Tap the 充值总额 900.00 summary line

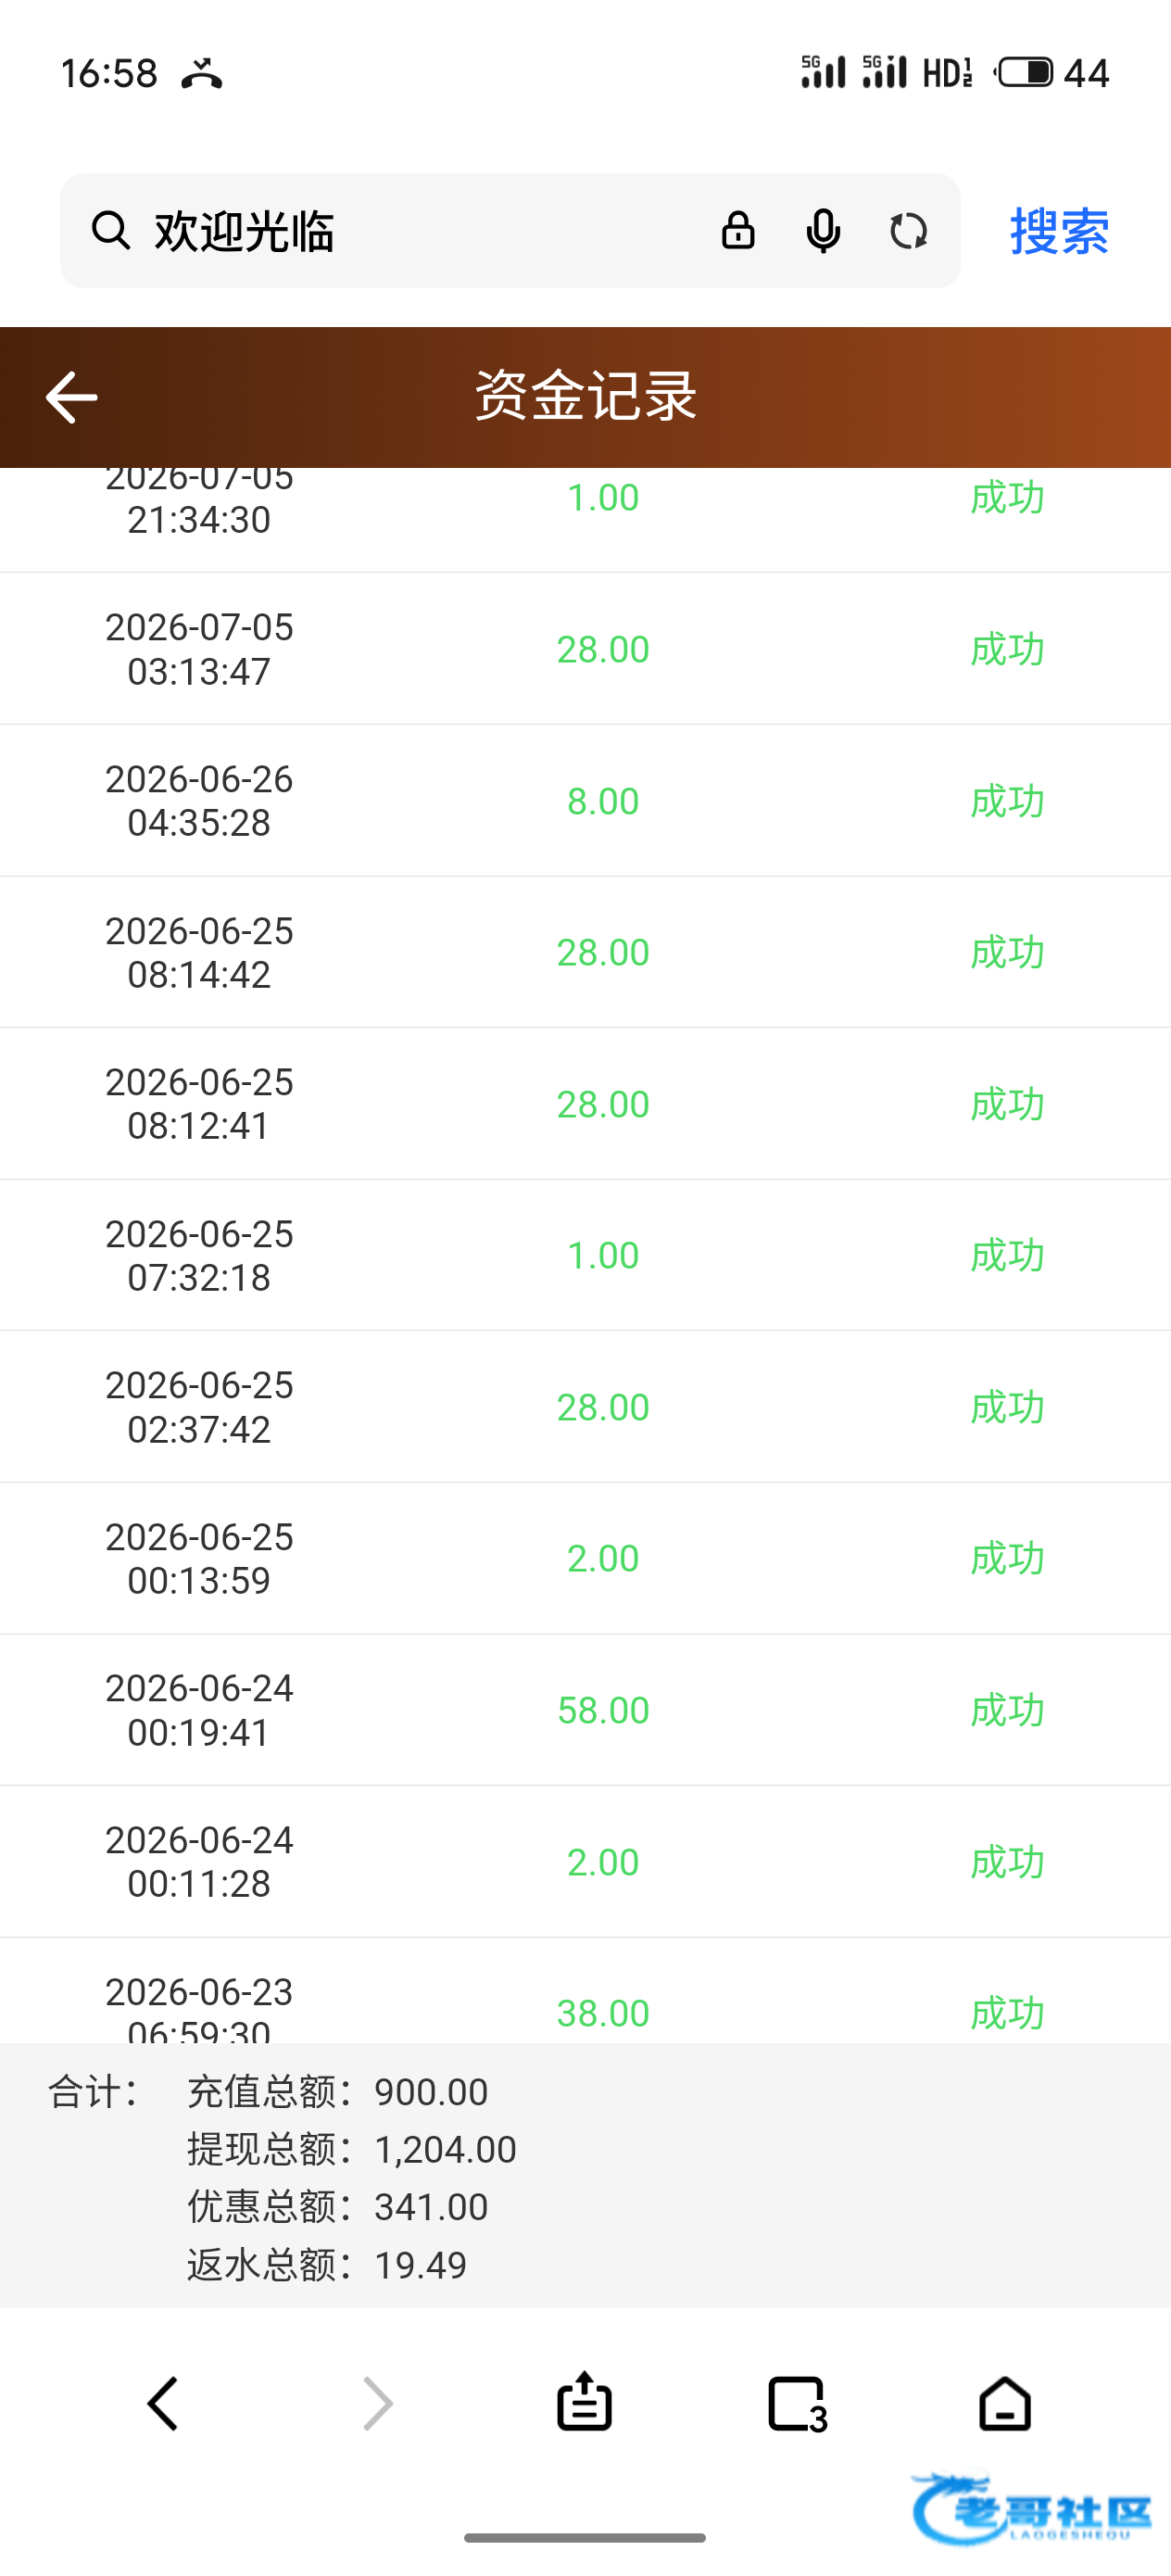click(x=337, y=2092)
